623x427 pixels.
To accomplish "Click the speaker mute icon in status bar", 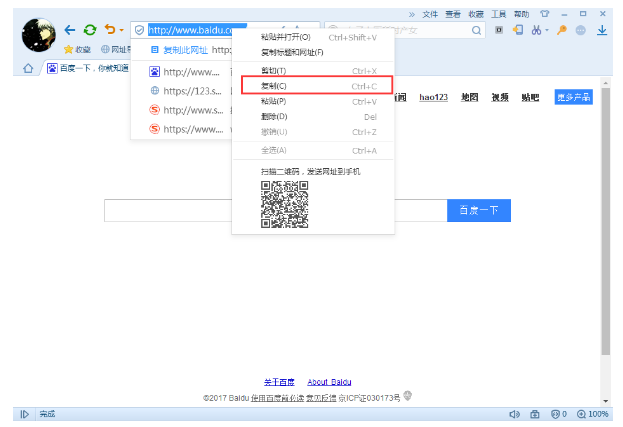I will point(515,414).
